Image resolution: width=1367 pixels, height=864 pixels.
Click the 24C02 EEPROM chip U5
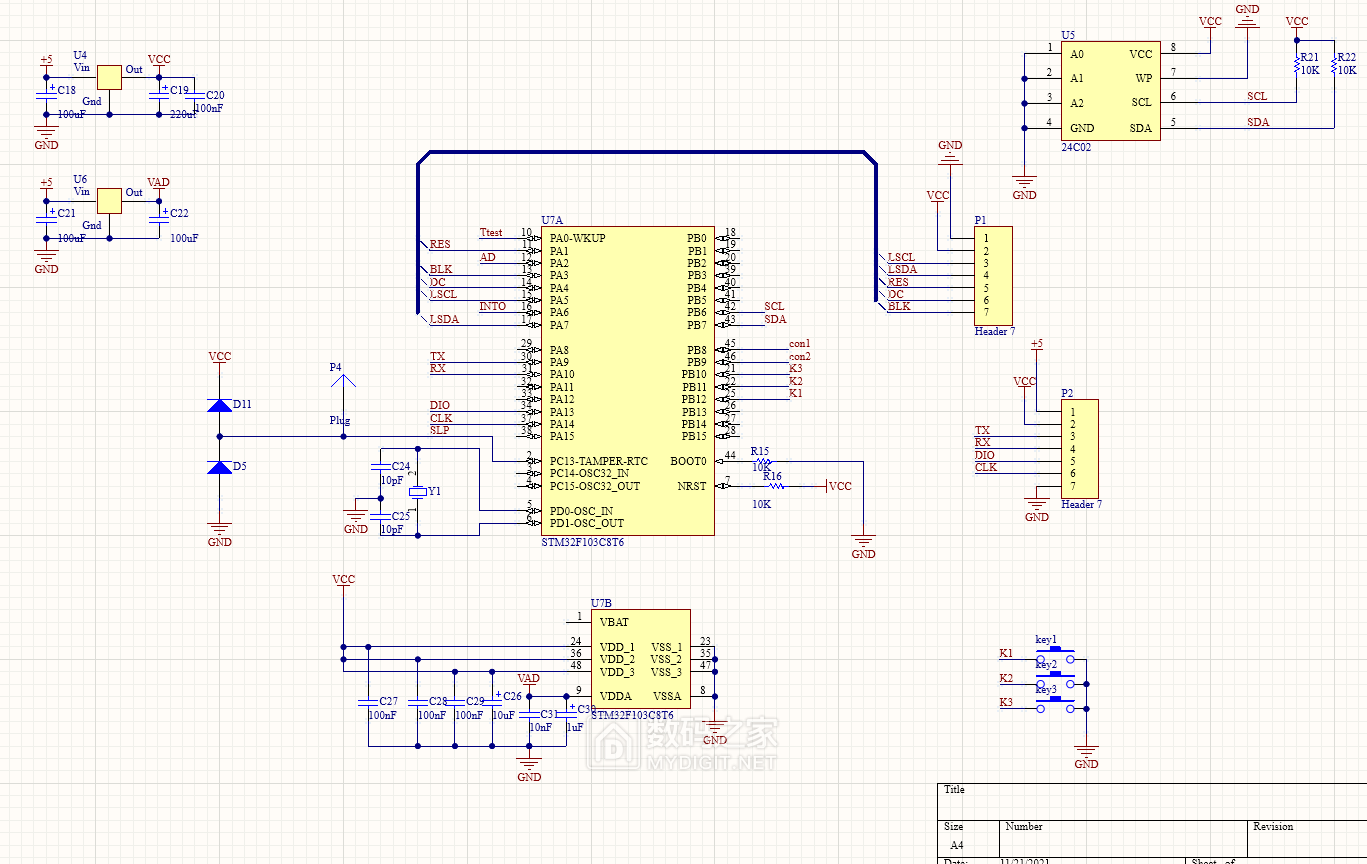tap(1110, 91)
